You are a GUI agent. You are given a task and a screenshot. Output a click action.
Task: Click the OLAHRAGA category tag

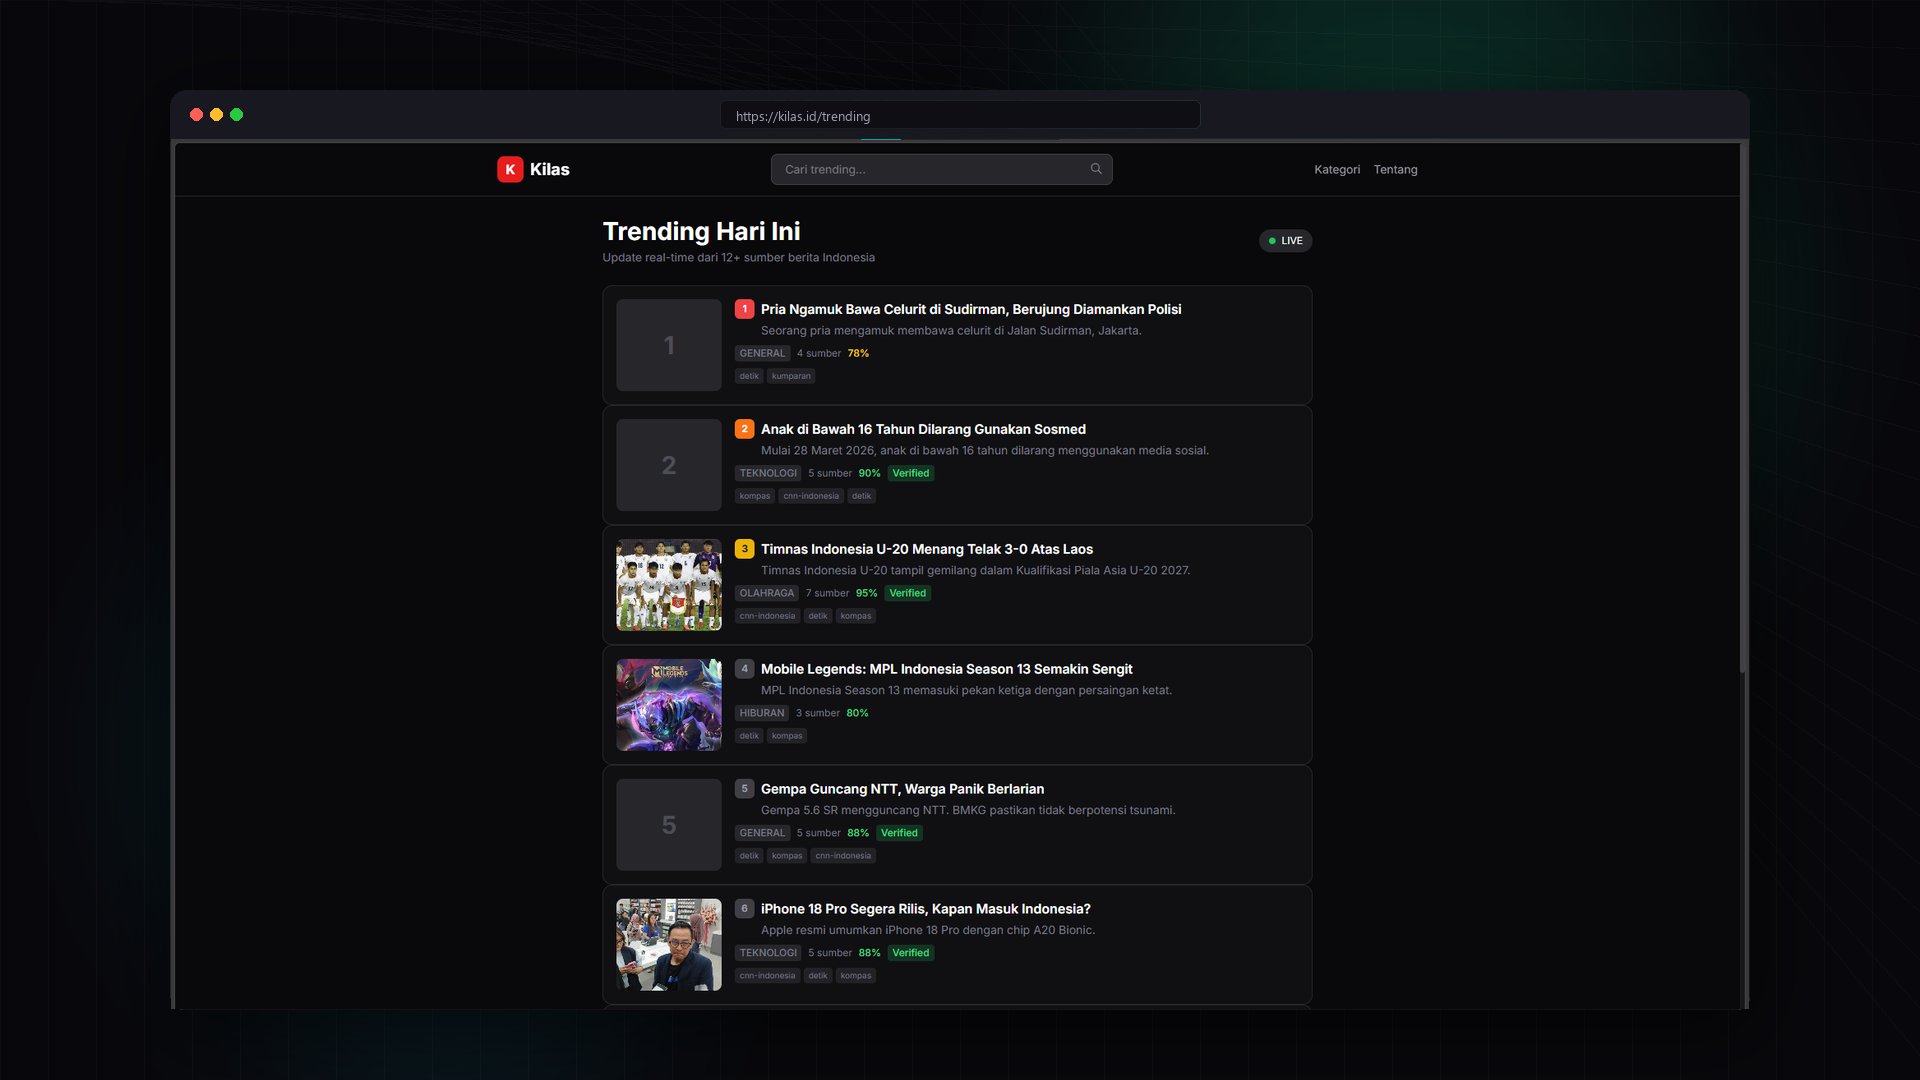(x=766, y=593)
